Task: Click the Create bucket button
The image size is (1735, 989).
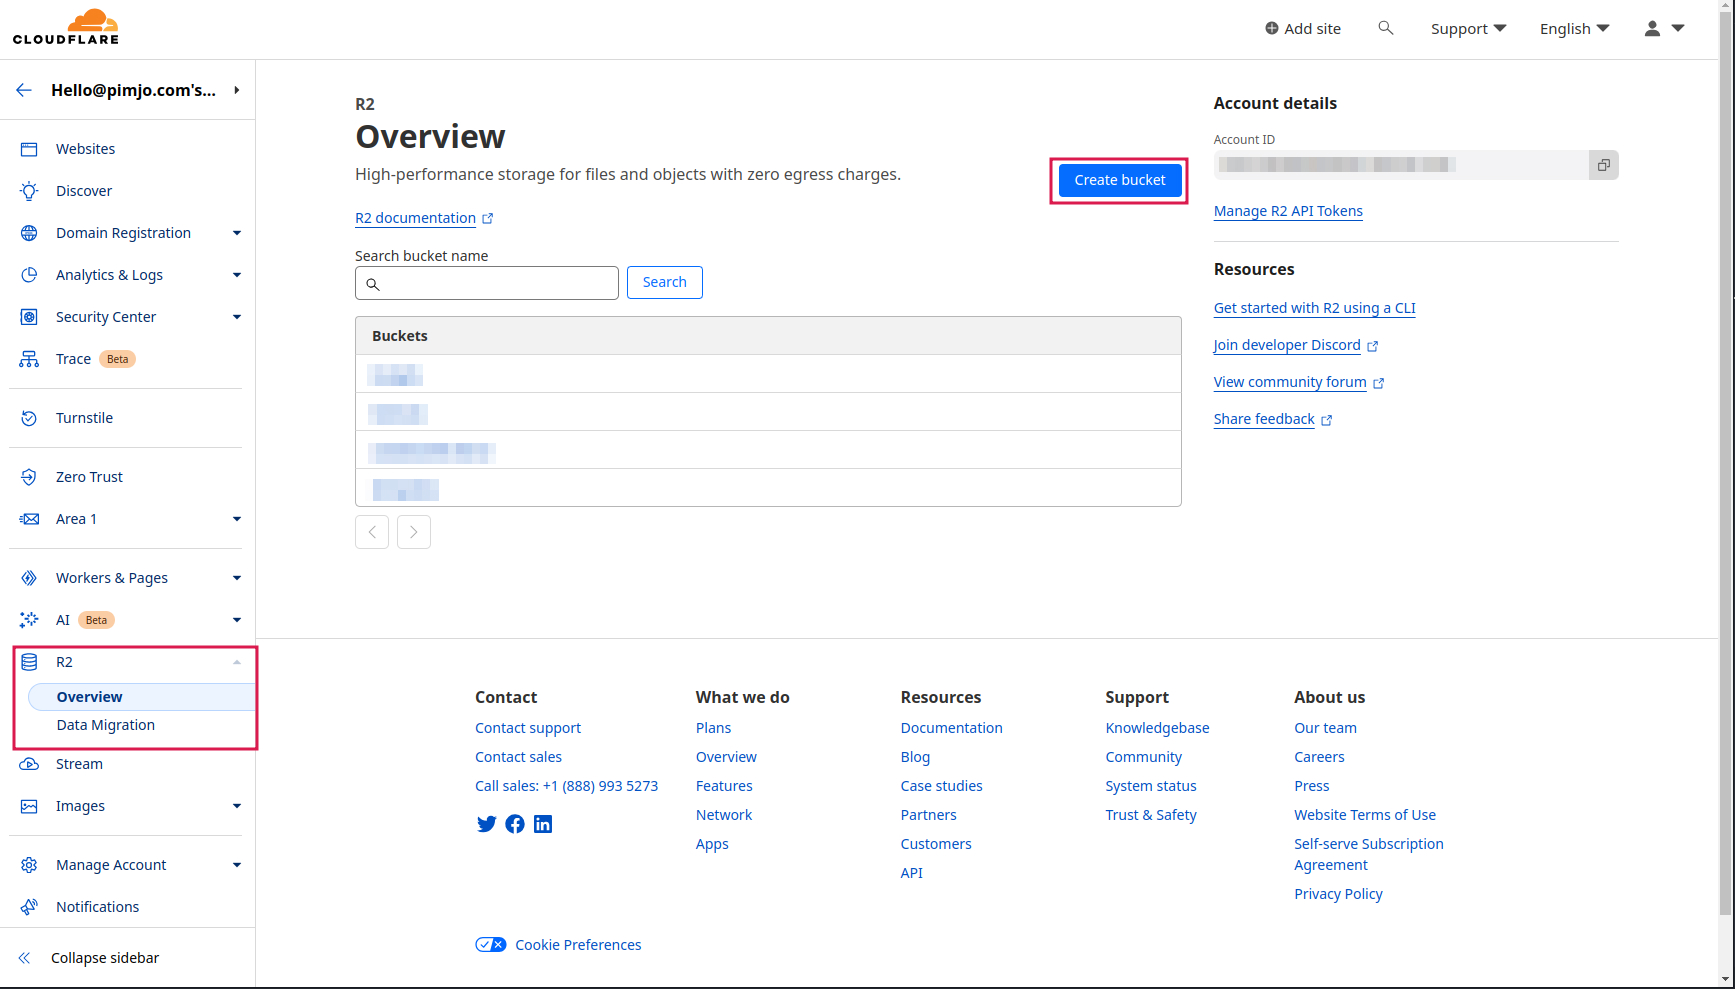Action: 1119,180
